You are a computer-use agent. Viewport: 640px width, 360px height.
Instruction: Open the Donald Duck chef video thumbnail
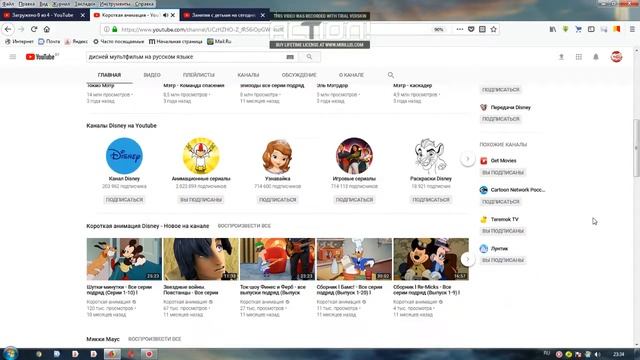tap(354, 259)
